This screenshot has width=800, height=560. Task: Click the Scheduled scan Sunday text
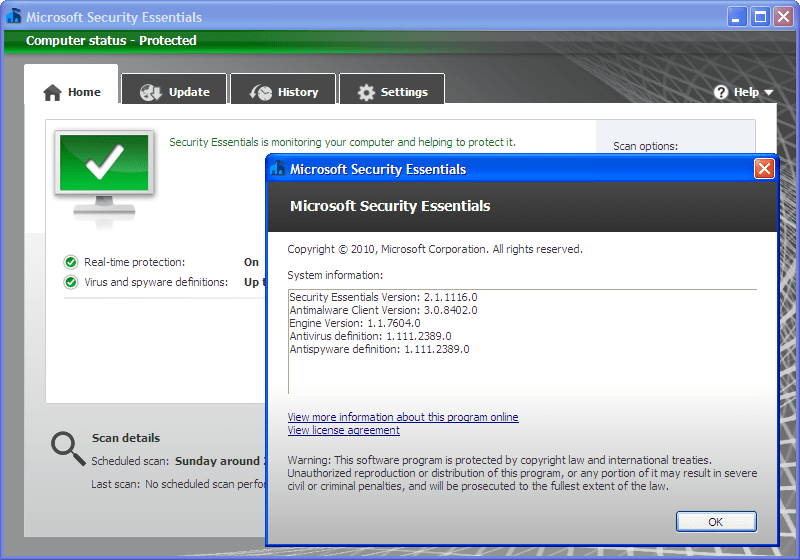(178, 461)
